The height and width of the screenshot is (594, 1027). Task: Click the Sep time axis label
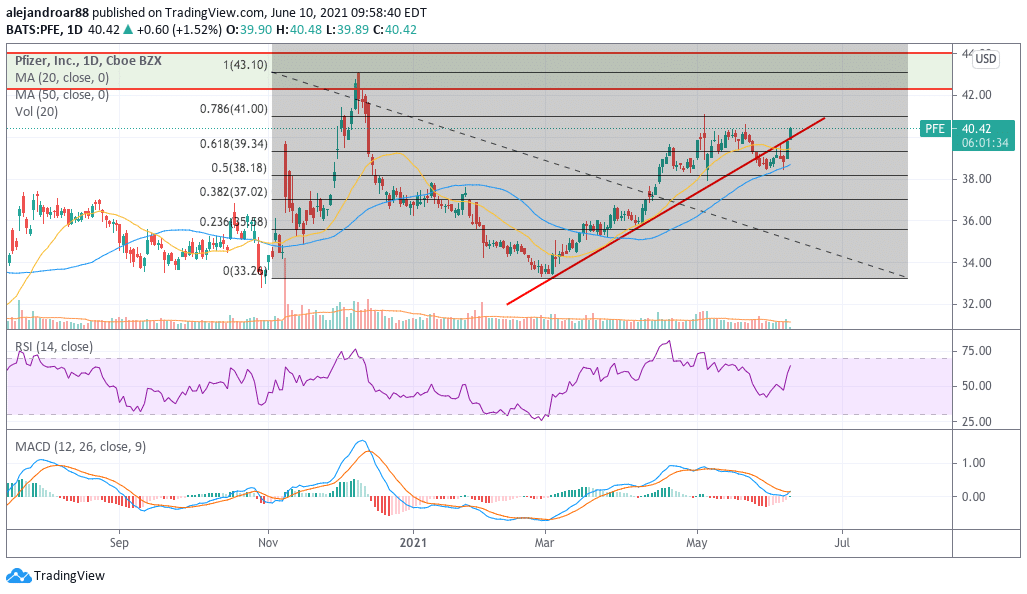119,543
